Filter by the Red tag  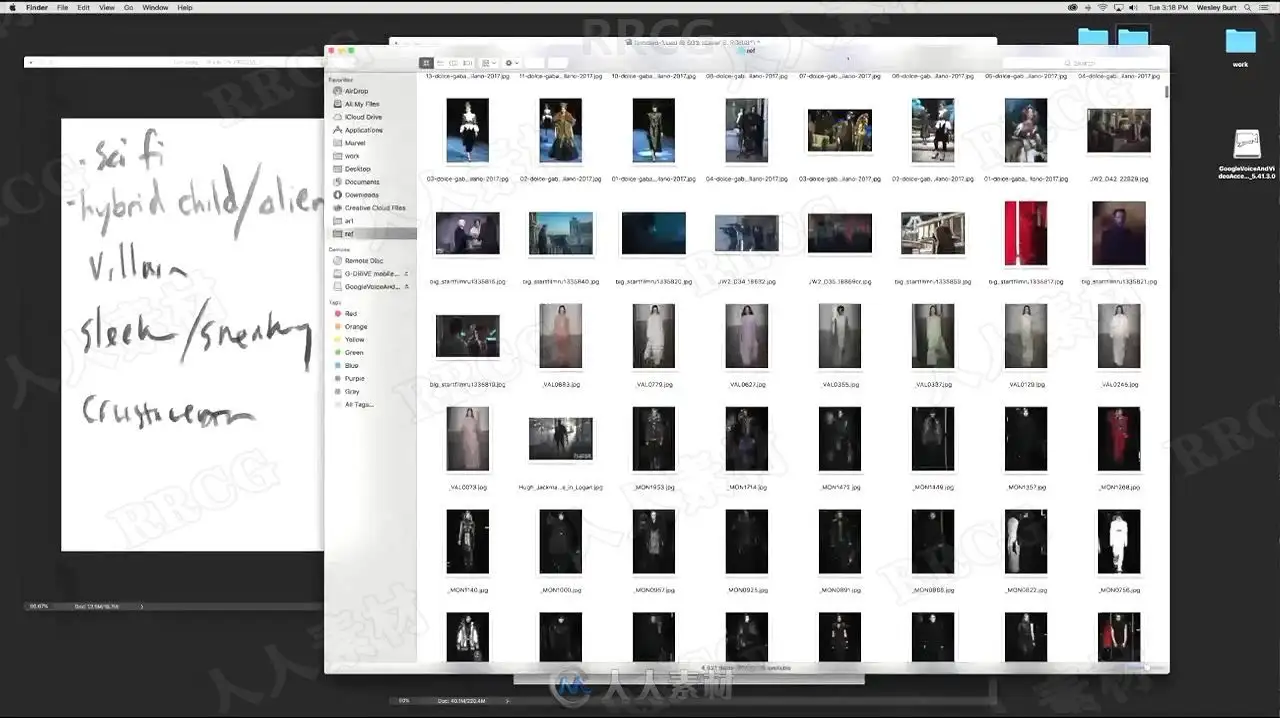[350, 314]
